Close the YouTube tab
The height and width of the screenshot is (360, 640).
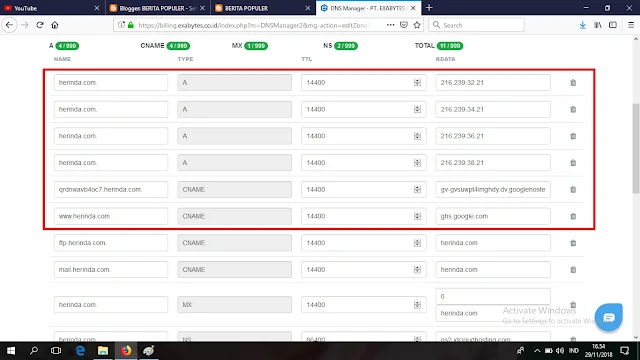[97, 8]
